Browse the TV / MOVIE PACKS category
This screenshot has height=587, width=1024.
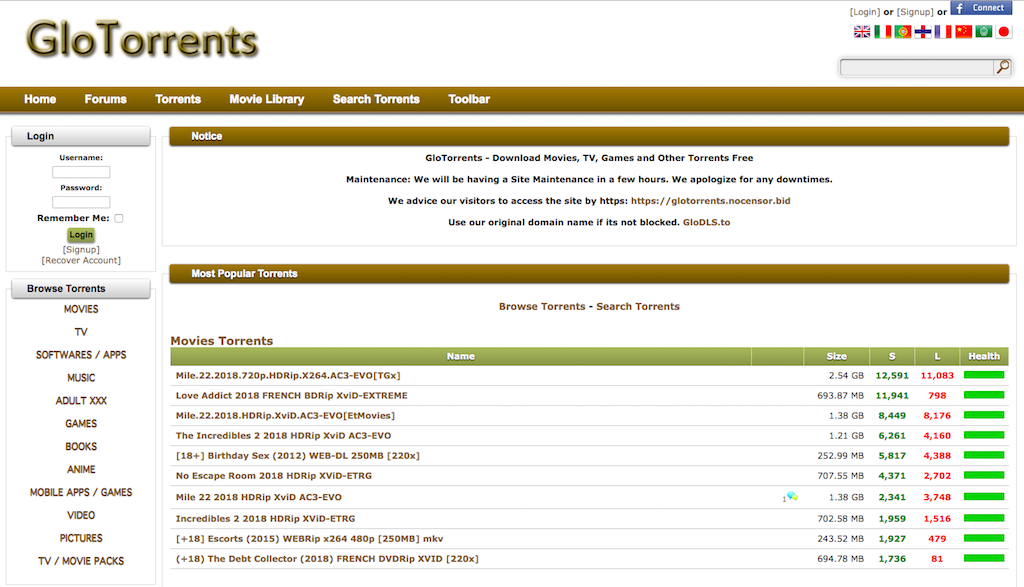[81, 560]
